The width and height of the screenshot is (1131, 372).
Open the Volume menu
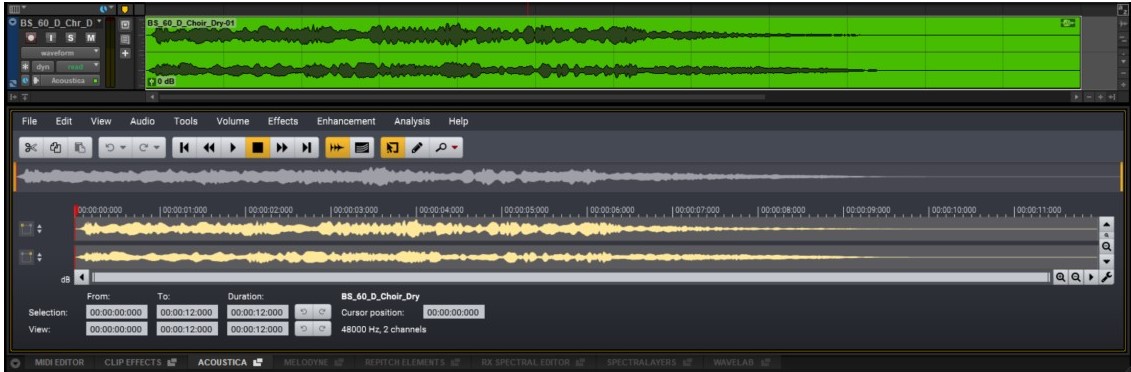click(232, 121)
